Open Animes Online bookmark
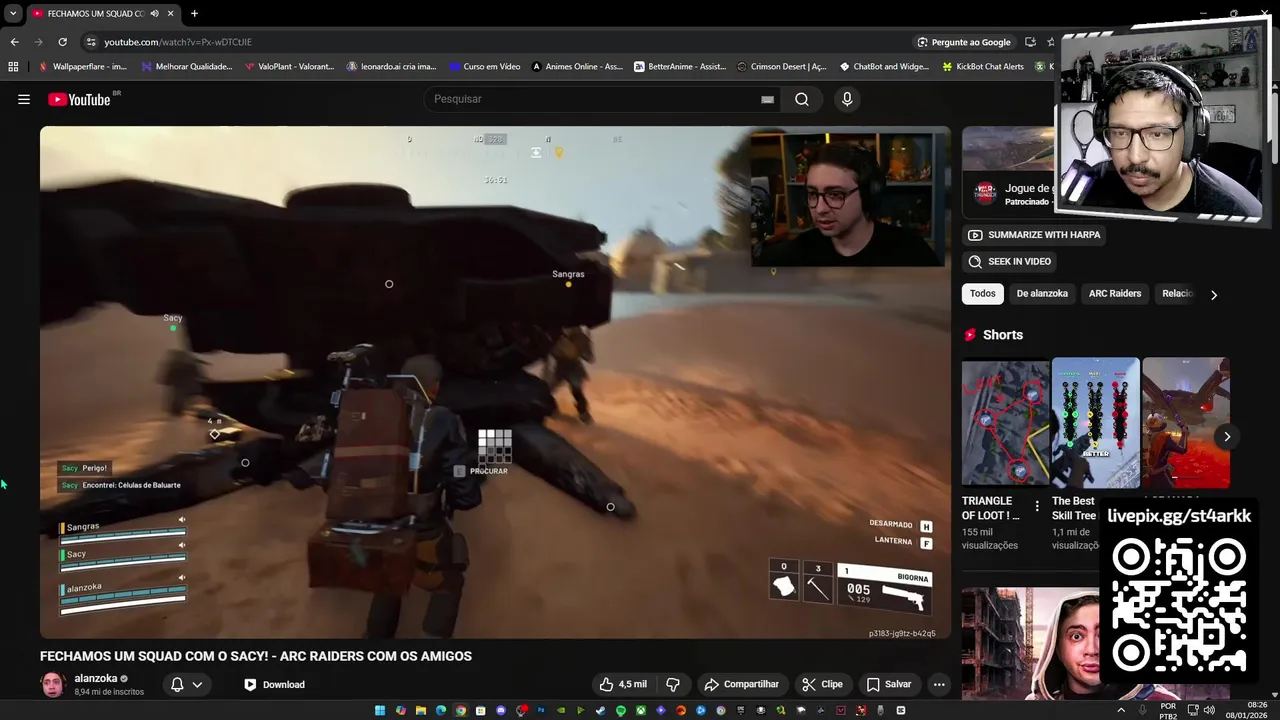This screenshot has width=1280, height=720. [577, 67]
